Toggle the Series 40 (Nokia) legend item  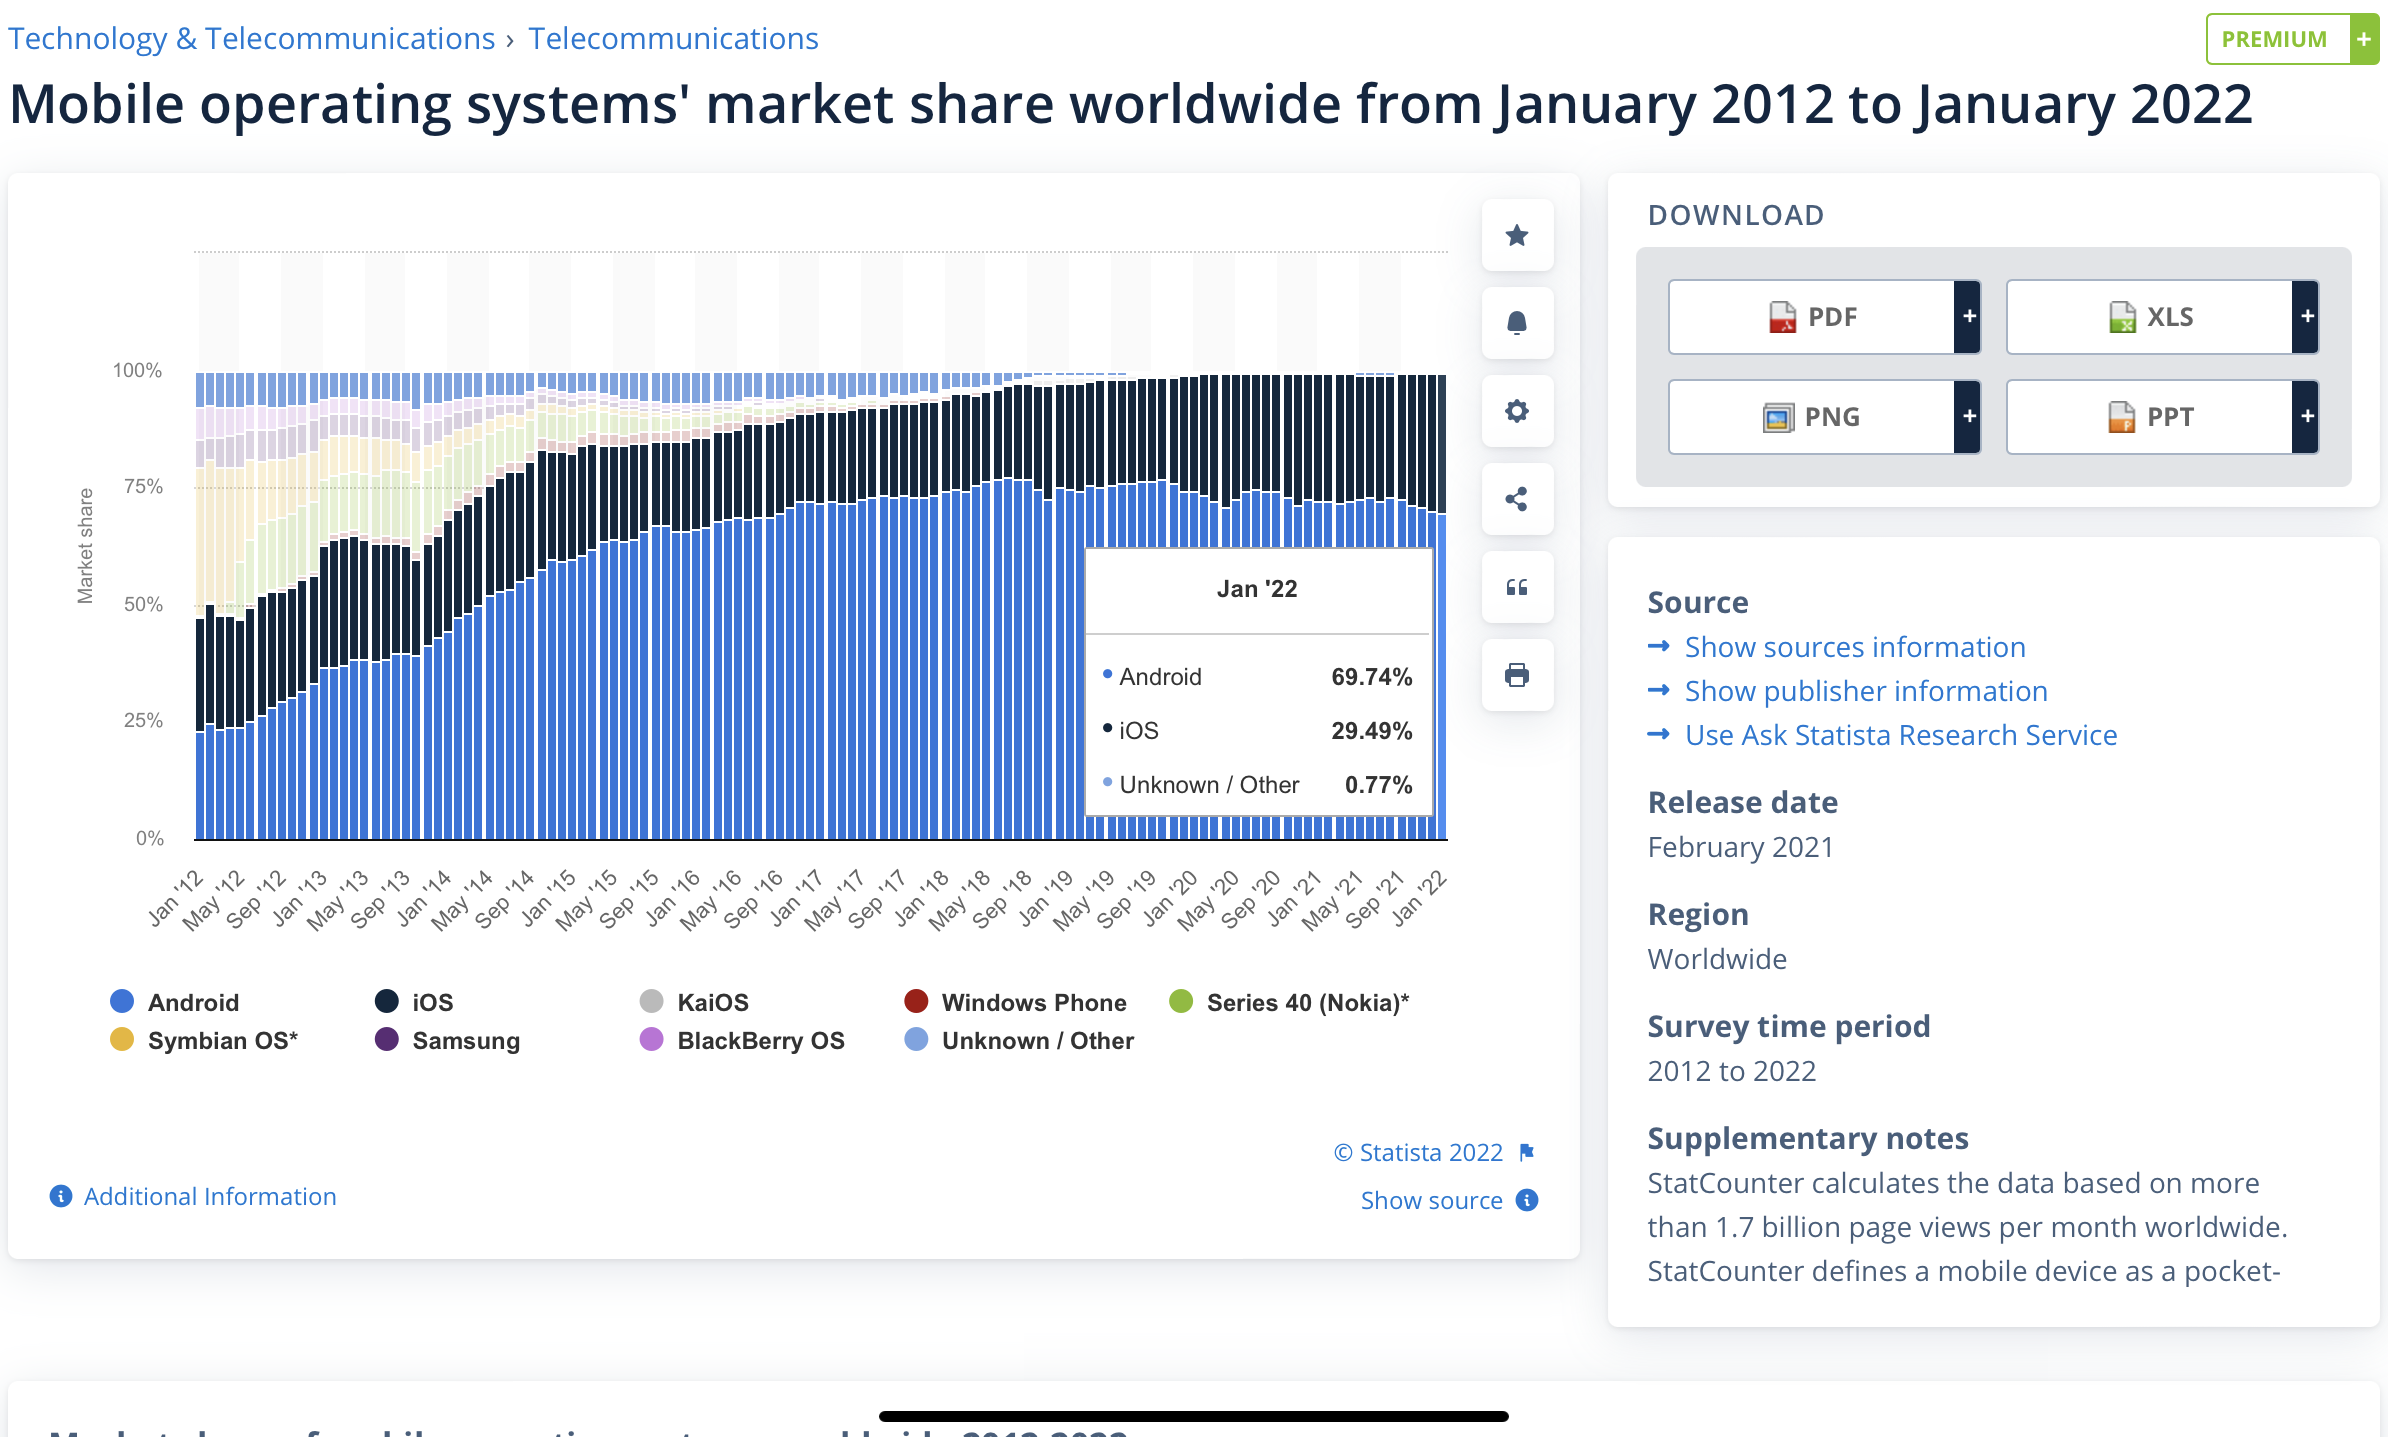tap(1289, 1002)
